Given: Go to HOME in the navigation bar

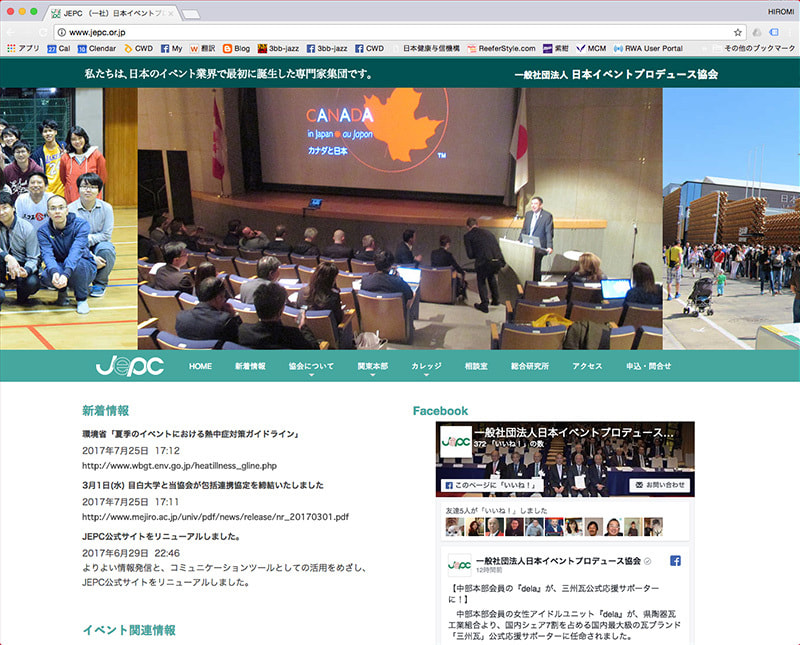Looking at the screenshot, I should click(200, 367).
